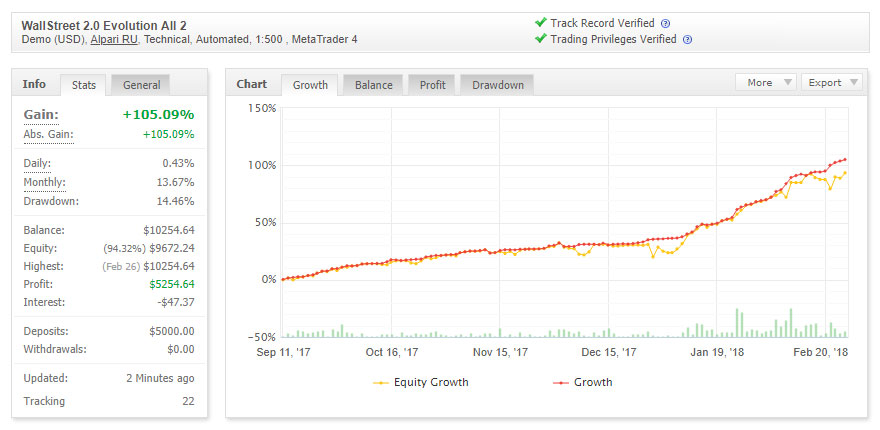Screen dimensions: 880x430
Task: Click the -50% y-axis label
Action: pyautogui.click(x=261, y=337)
